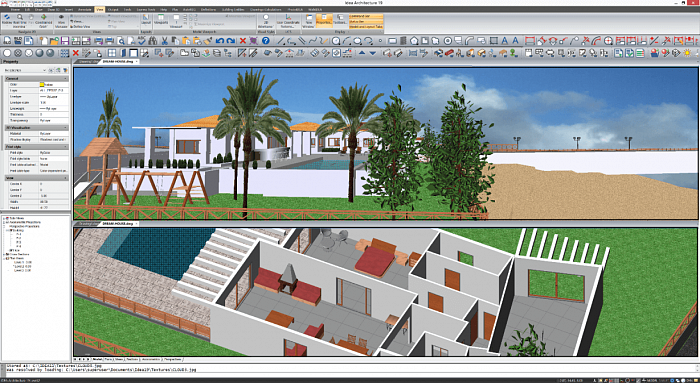Open the Home ribbon tab
The width and height of the screenshot is (700, 383).
click(15, 9)
